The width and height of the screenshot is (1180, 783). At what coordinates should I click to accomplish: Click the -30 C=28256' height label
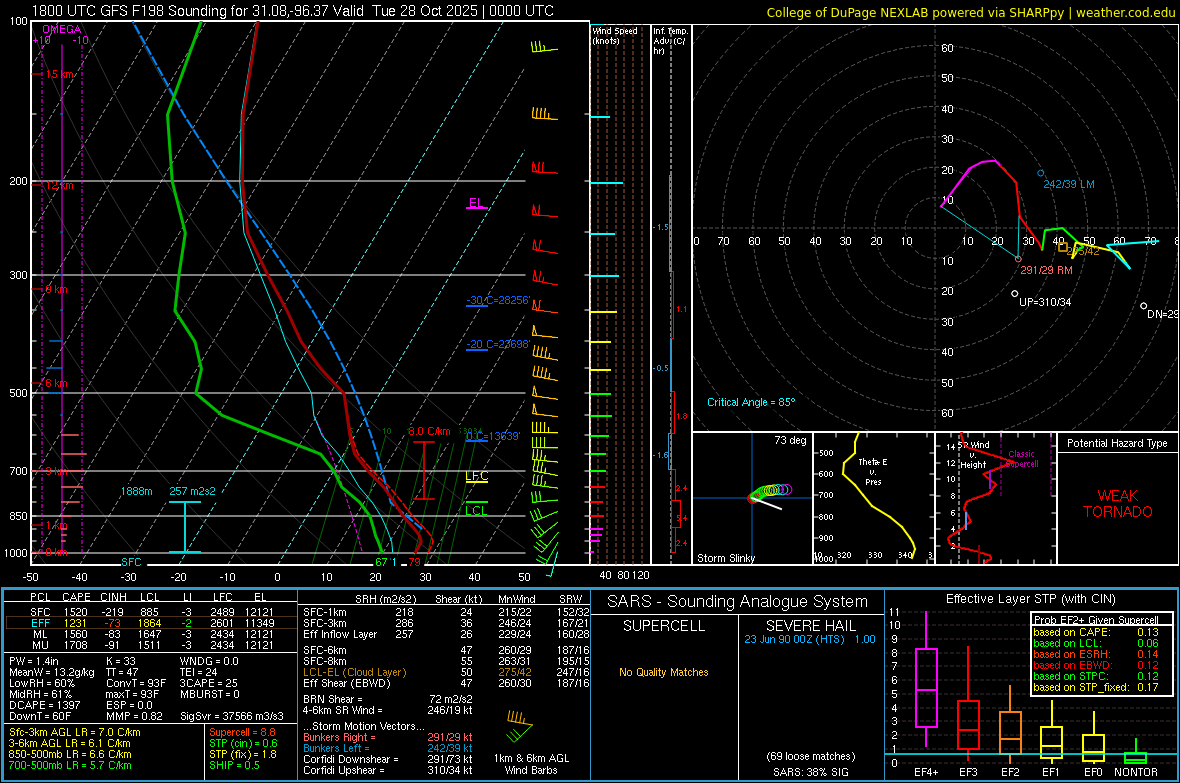[497, 300]
